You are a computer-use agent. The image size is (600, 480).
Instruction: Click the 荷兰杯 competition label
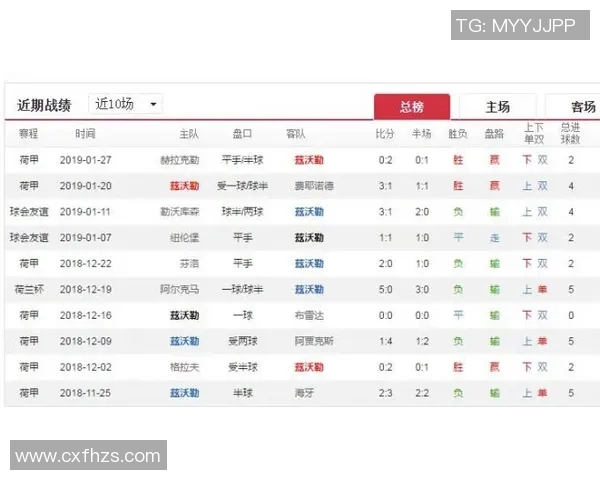pyautogui.click(x=29, y=289)
